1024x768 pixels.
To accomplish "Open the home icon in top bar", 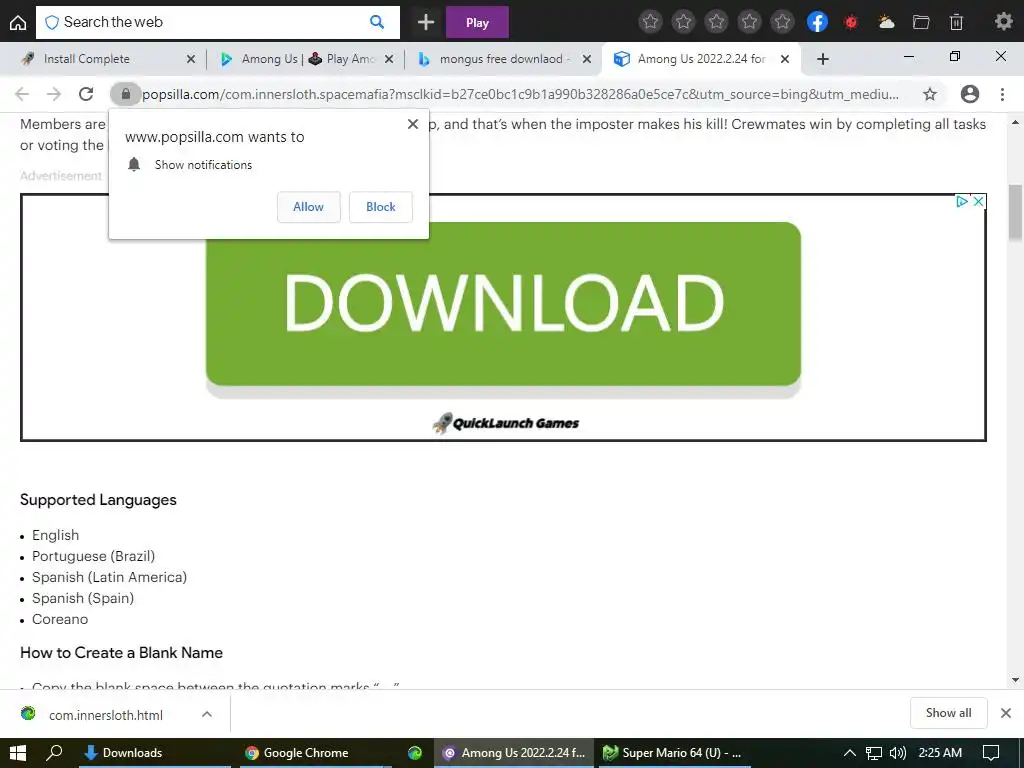I will [18, 23].
